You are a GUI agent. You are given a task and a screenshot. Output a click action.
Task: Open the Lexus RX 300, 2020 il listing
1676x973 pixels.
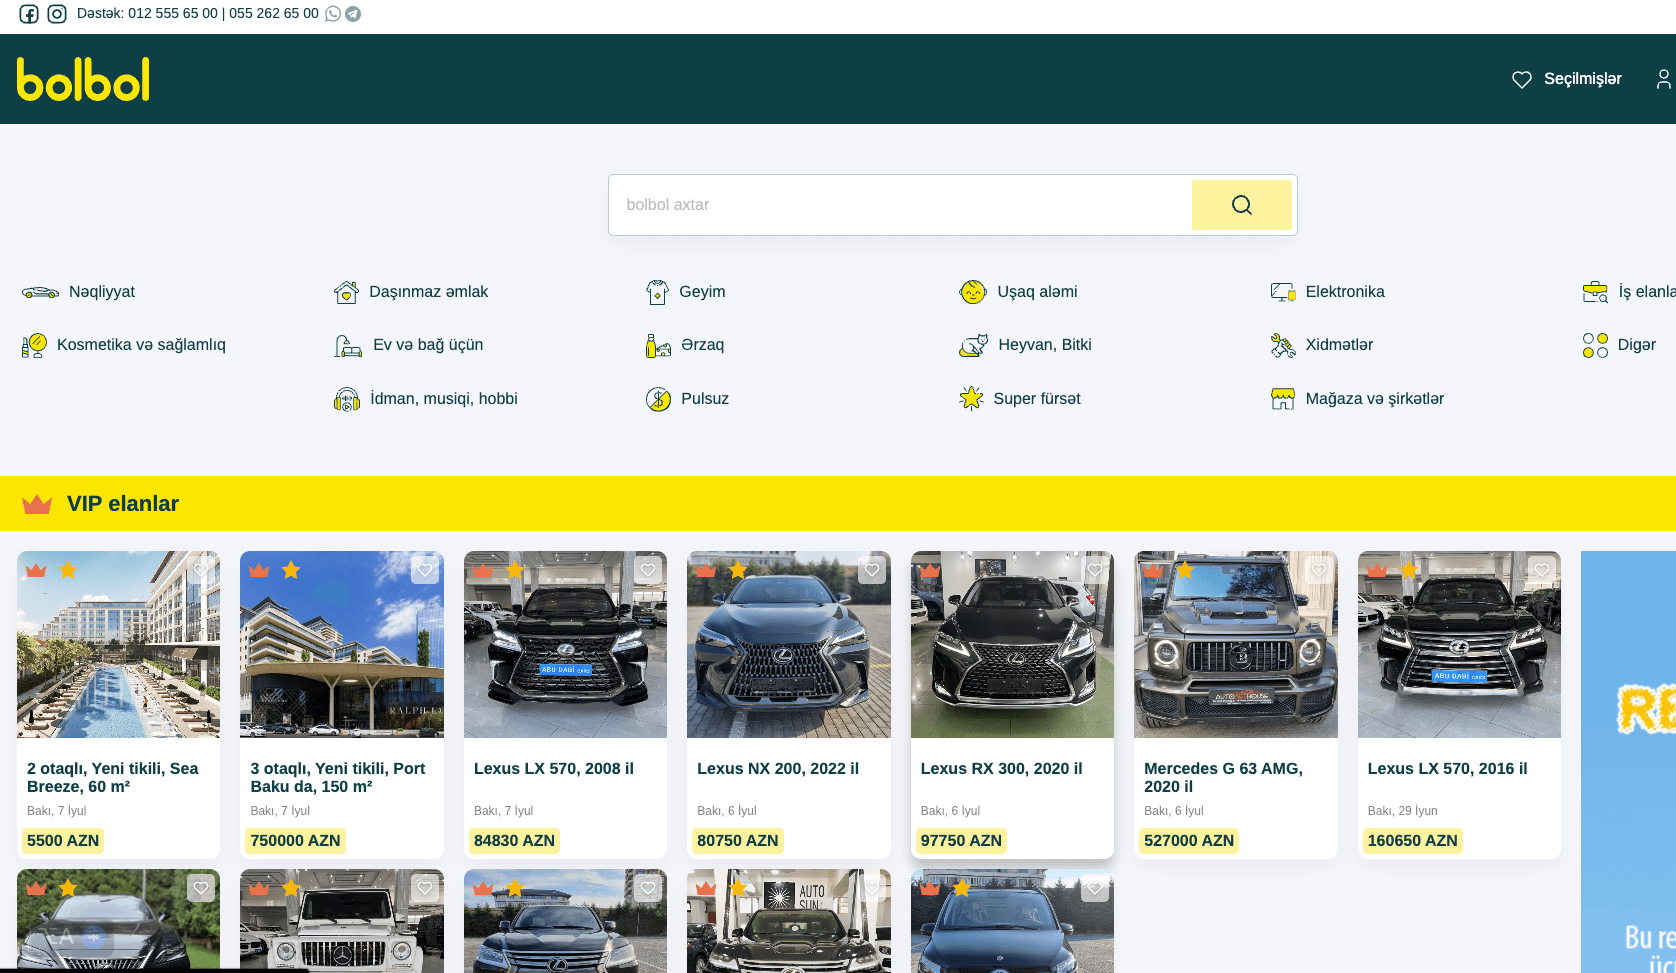1001,769
